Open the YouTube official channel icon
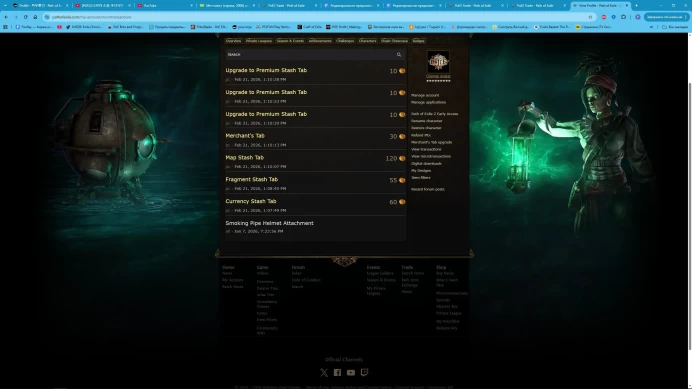Image resolution: width=692 pixels, height=389 pixels. click(x=351, y=373)
